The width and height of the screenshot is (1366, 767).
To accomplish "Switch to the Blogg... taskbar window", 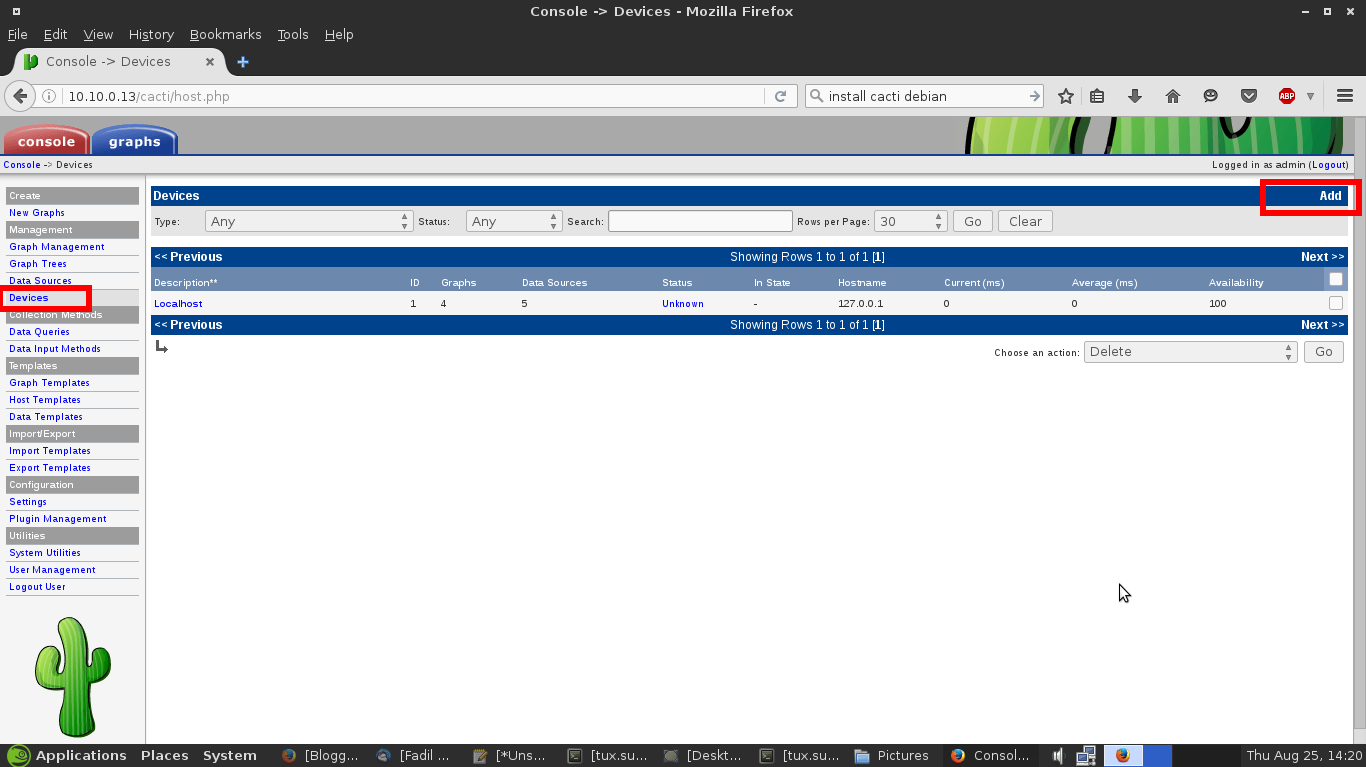I will (320, 756).
